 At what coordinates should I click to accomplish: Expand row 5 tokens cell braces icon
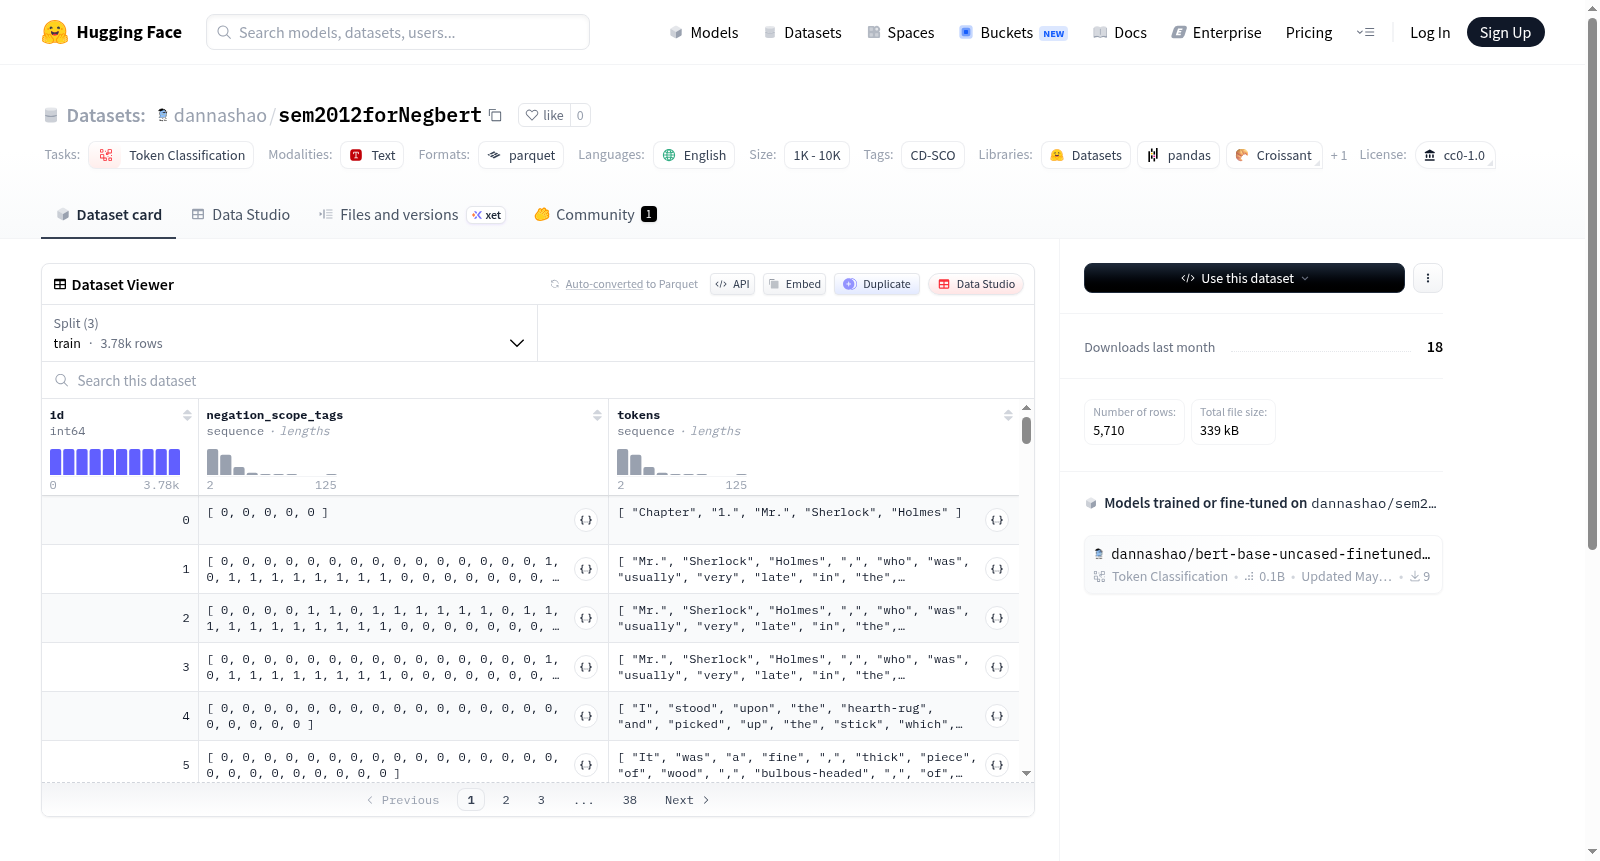(997, 765)
